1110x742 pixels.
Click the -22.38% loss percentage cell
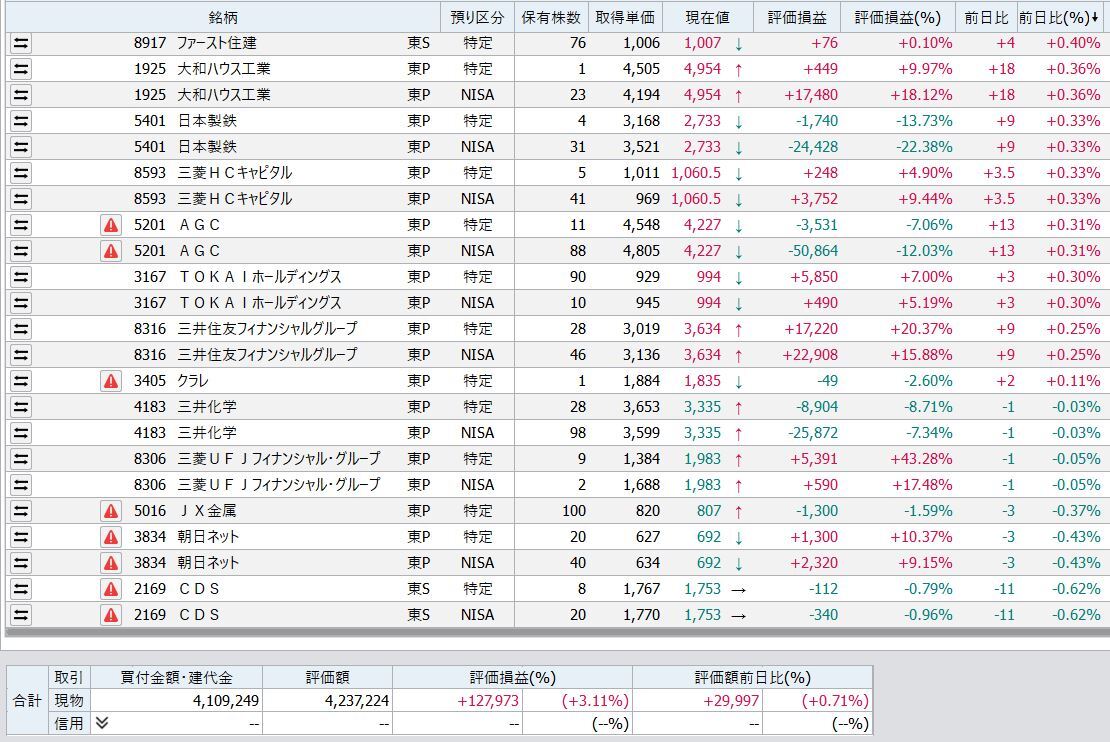tap(924, 147)
